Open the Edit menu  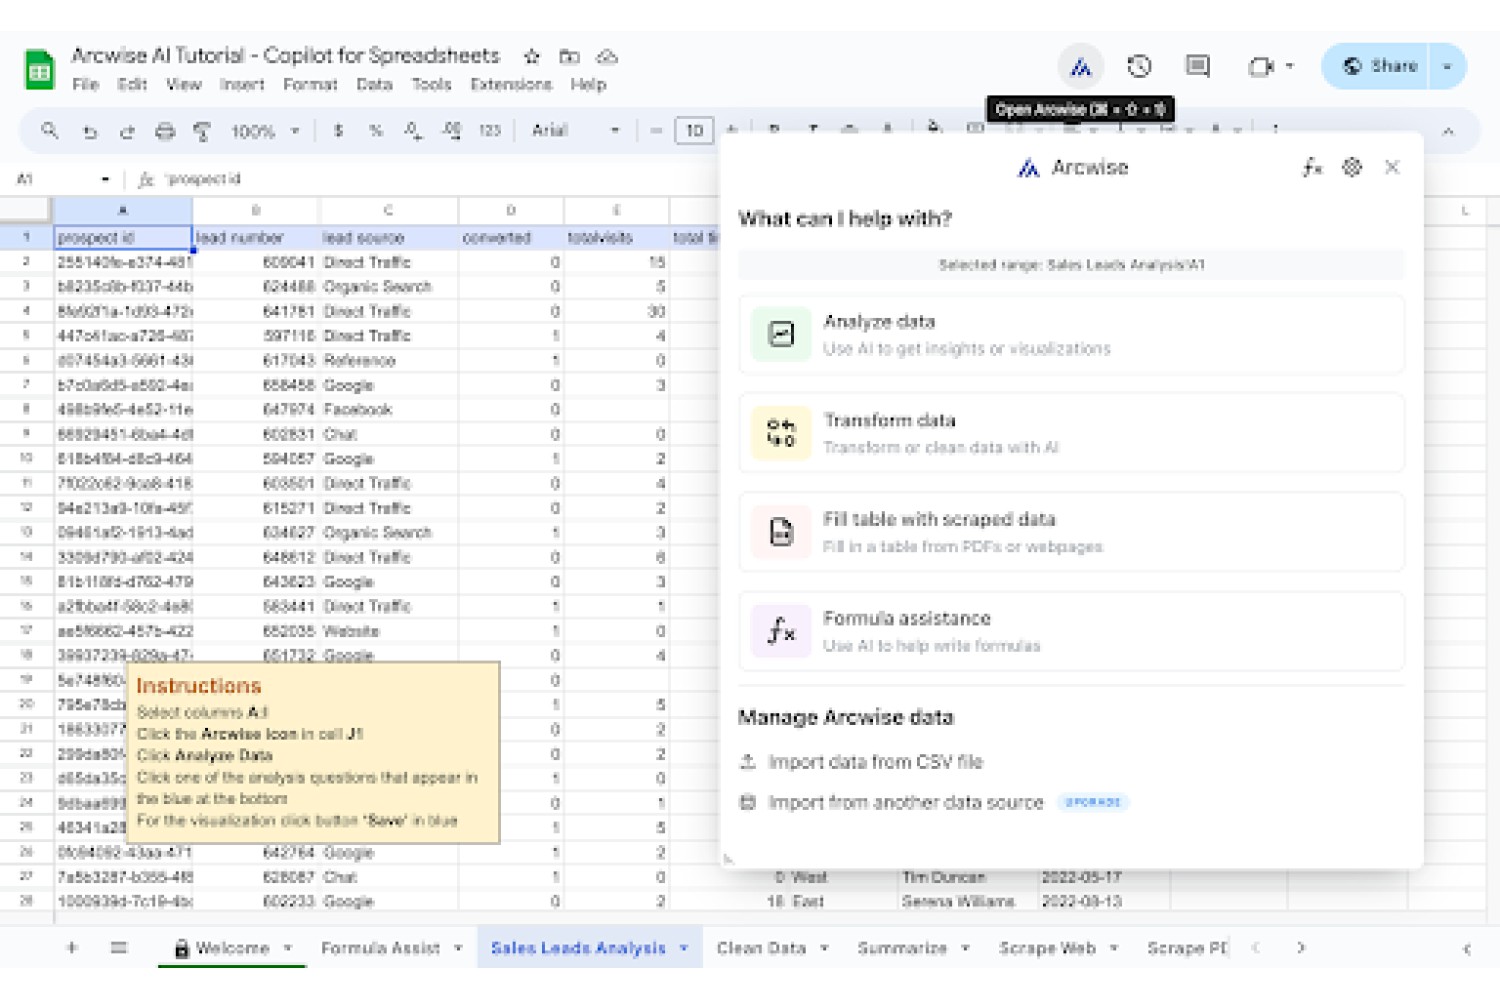click(x=132, y=85)
